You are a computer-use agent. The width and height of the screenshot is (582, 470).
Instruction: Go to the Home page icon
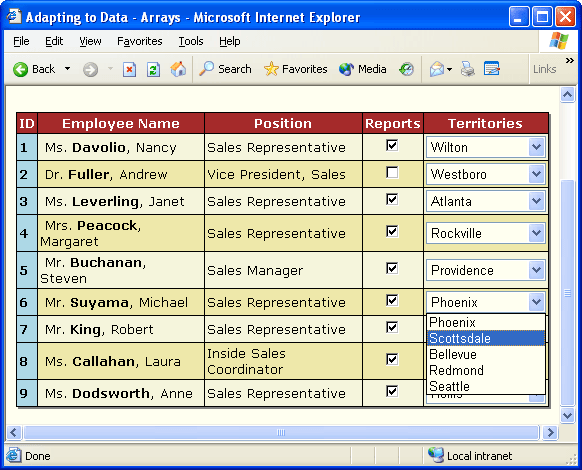pyautogui.click(x=178, y=69)
